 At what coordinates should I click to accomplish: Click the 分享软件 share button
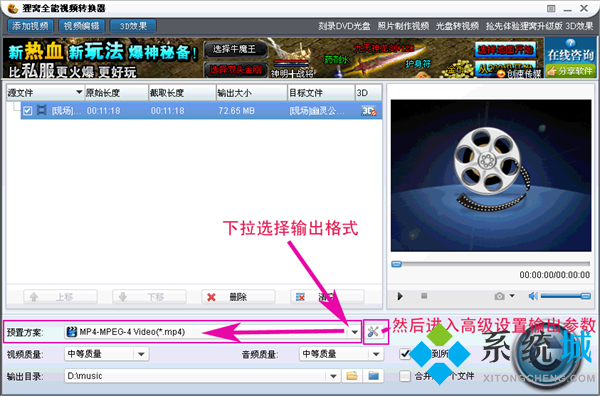571,71
